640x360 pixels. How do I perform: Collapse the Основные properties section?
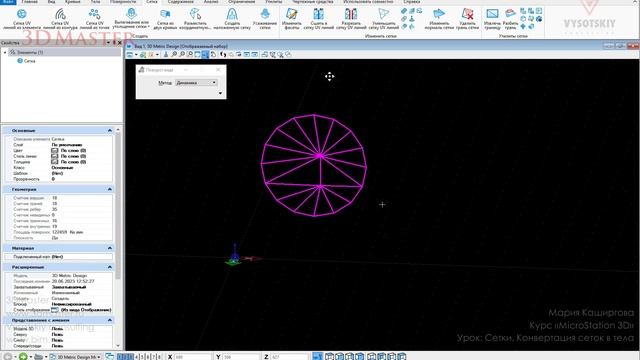point(109,131)
